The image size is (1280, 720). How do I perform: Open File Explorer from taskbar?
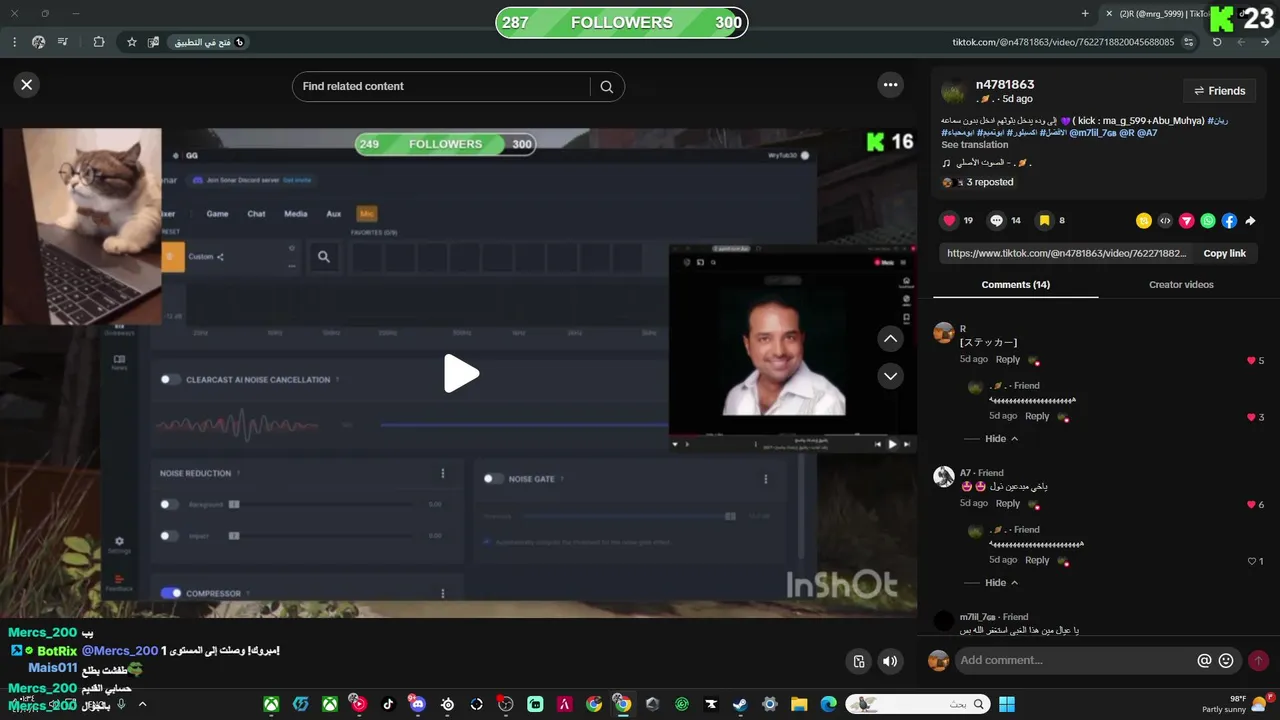799,704
